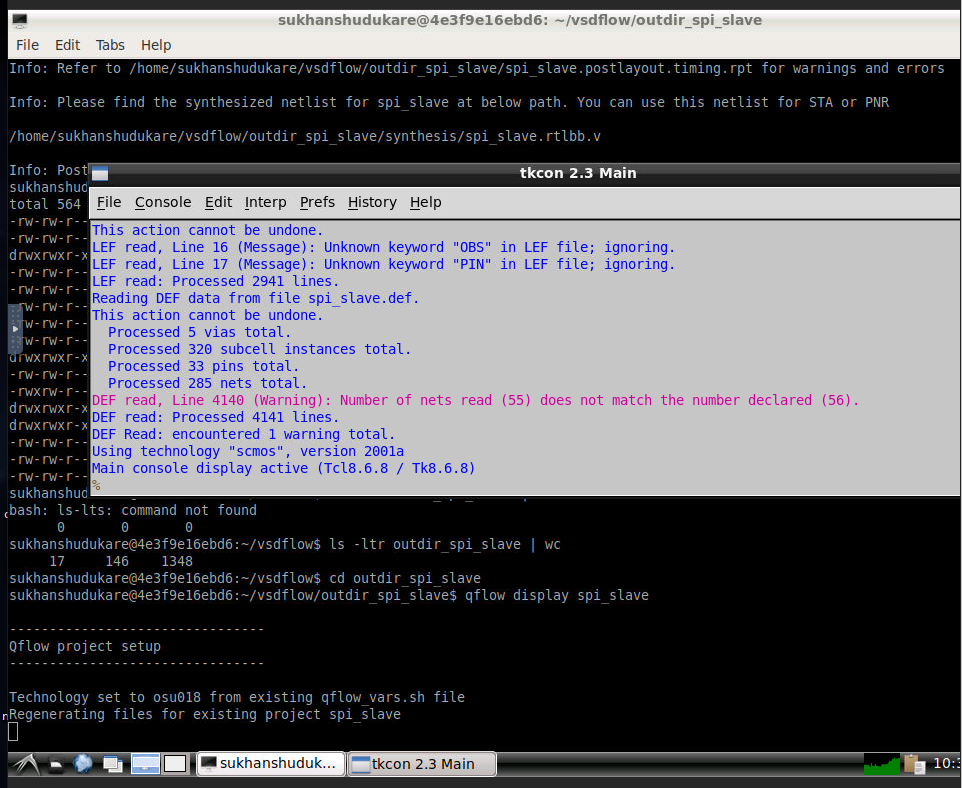Viewport: 962px width, 788px height.
Task: Open the file manager icon on the taskbar
Action: point(56,764)
